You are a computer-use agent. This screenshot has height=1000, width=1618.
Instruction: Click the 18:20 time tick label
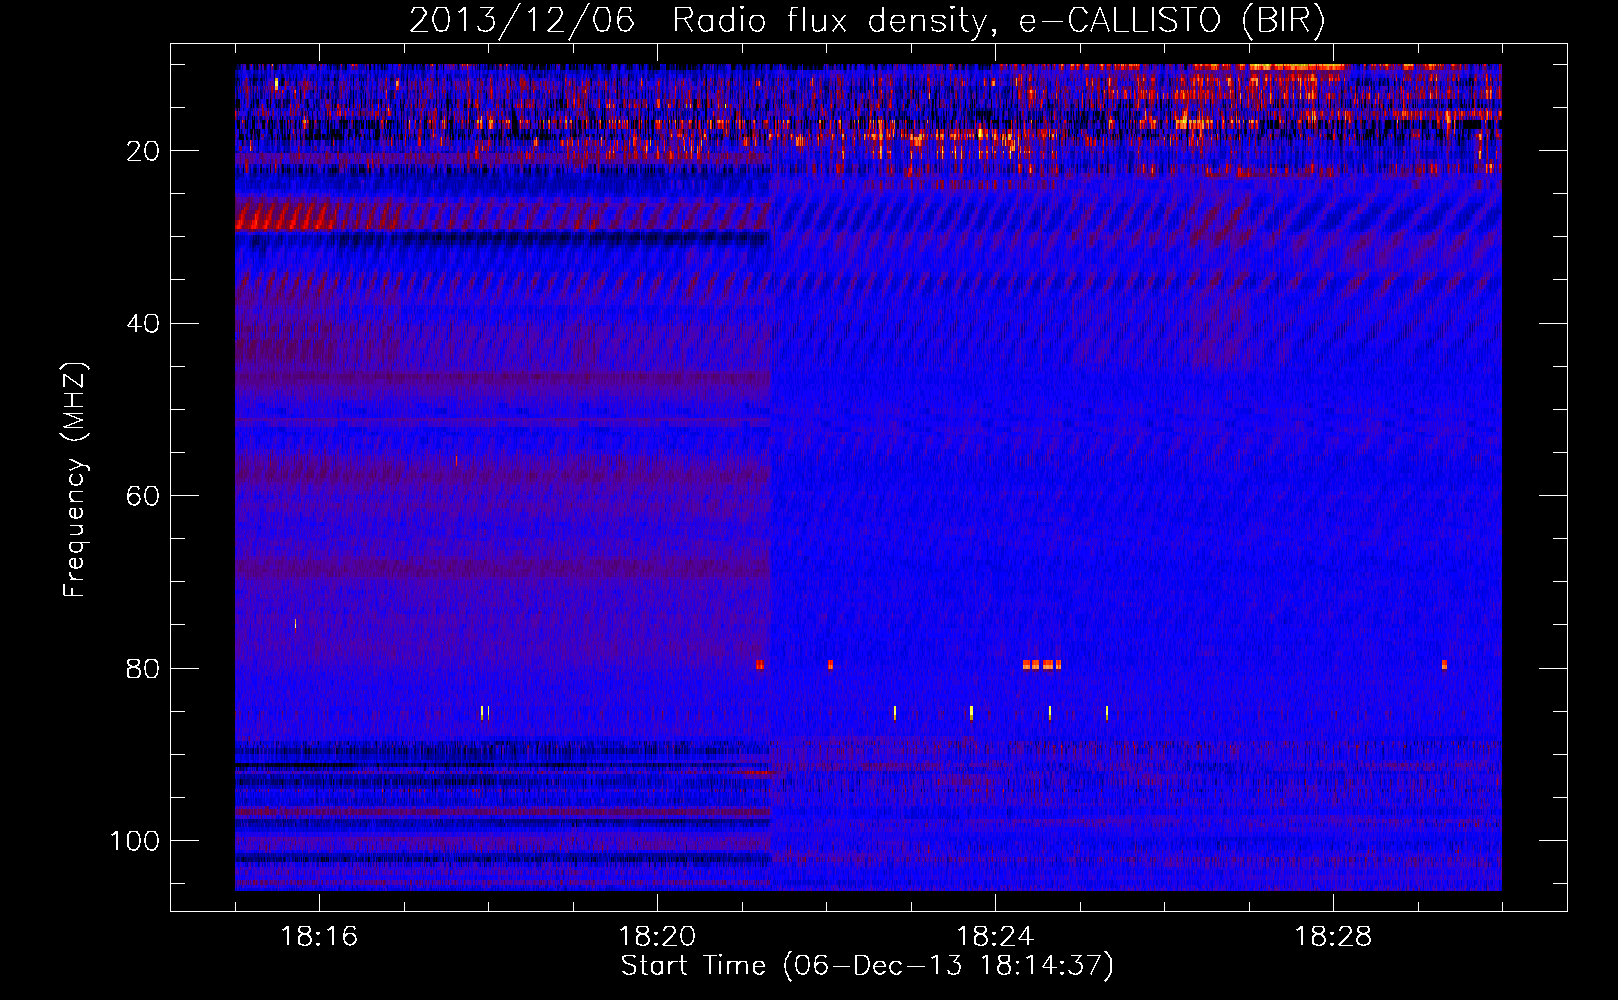(657, 937)
